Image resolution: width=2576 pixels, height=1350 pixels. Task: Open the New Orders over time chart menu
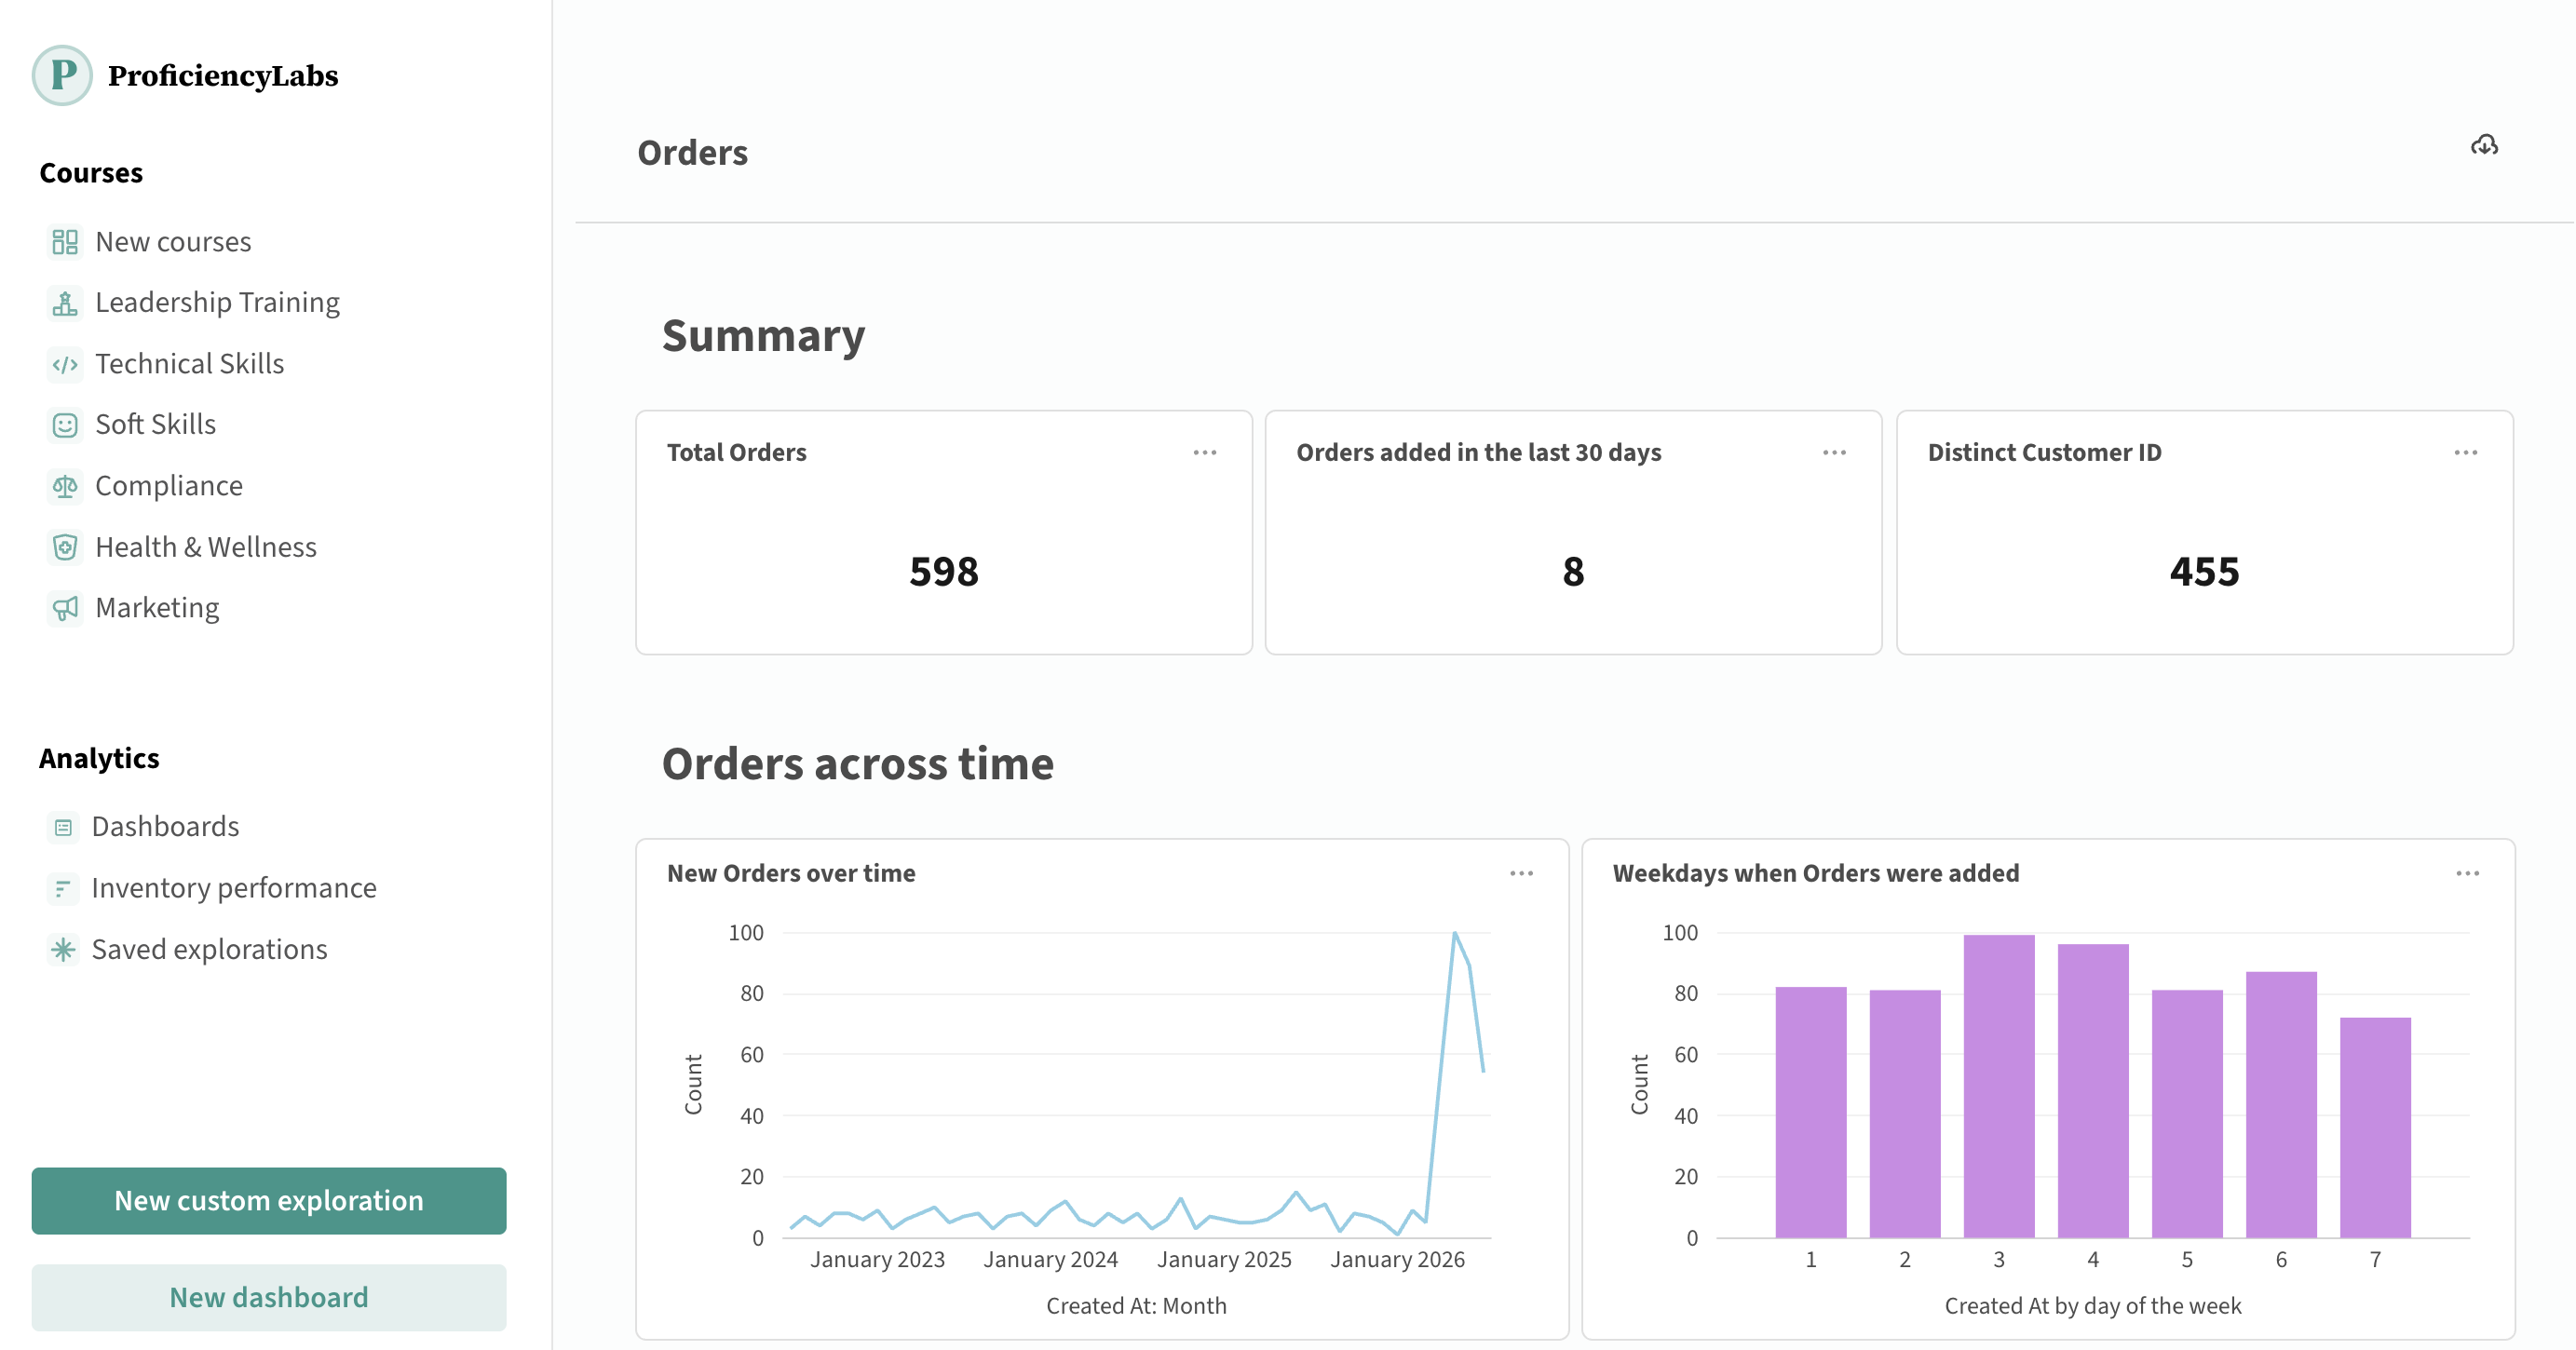[1522, 873]
